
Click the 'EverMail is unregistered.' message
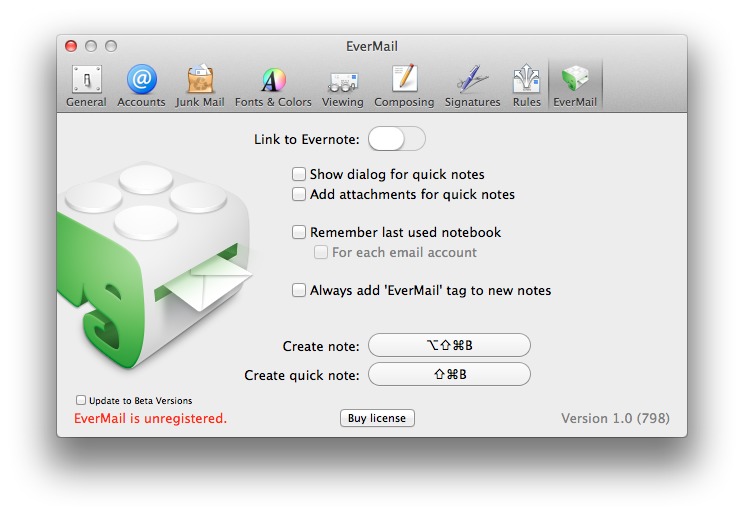pyautogui.click(x=150, y=418)
